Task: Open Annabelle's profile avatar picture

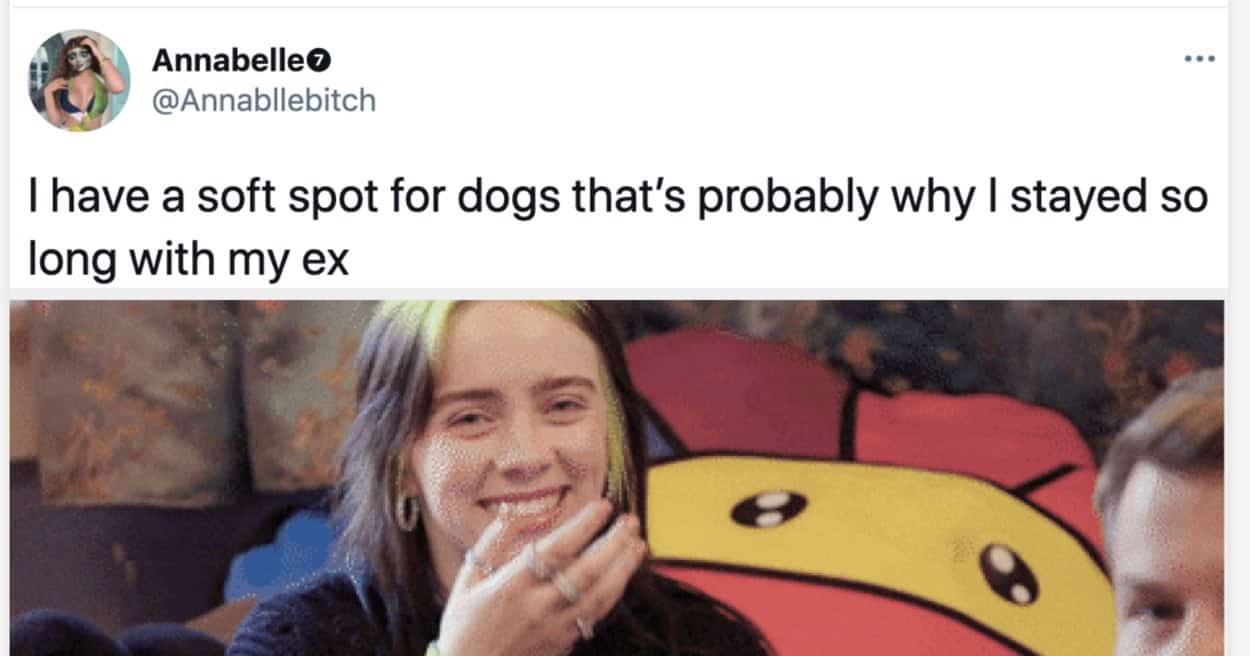Action: (79, 80)
